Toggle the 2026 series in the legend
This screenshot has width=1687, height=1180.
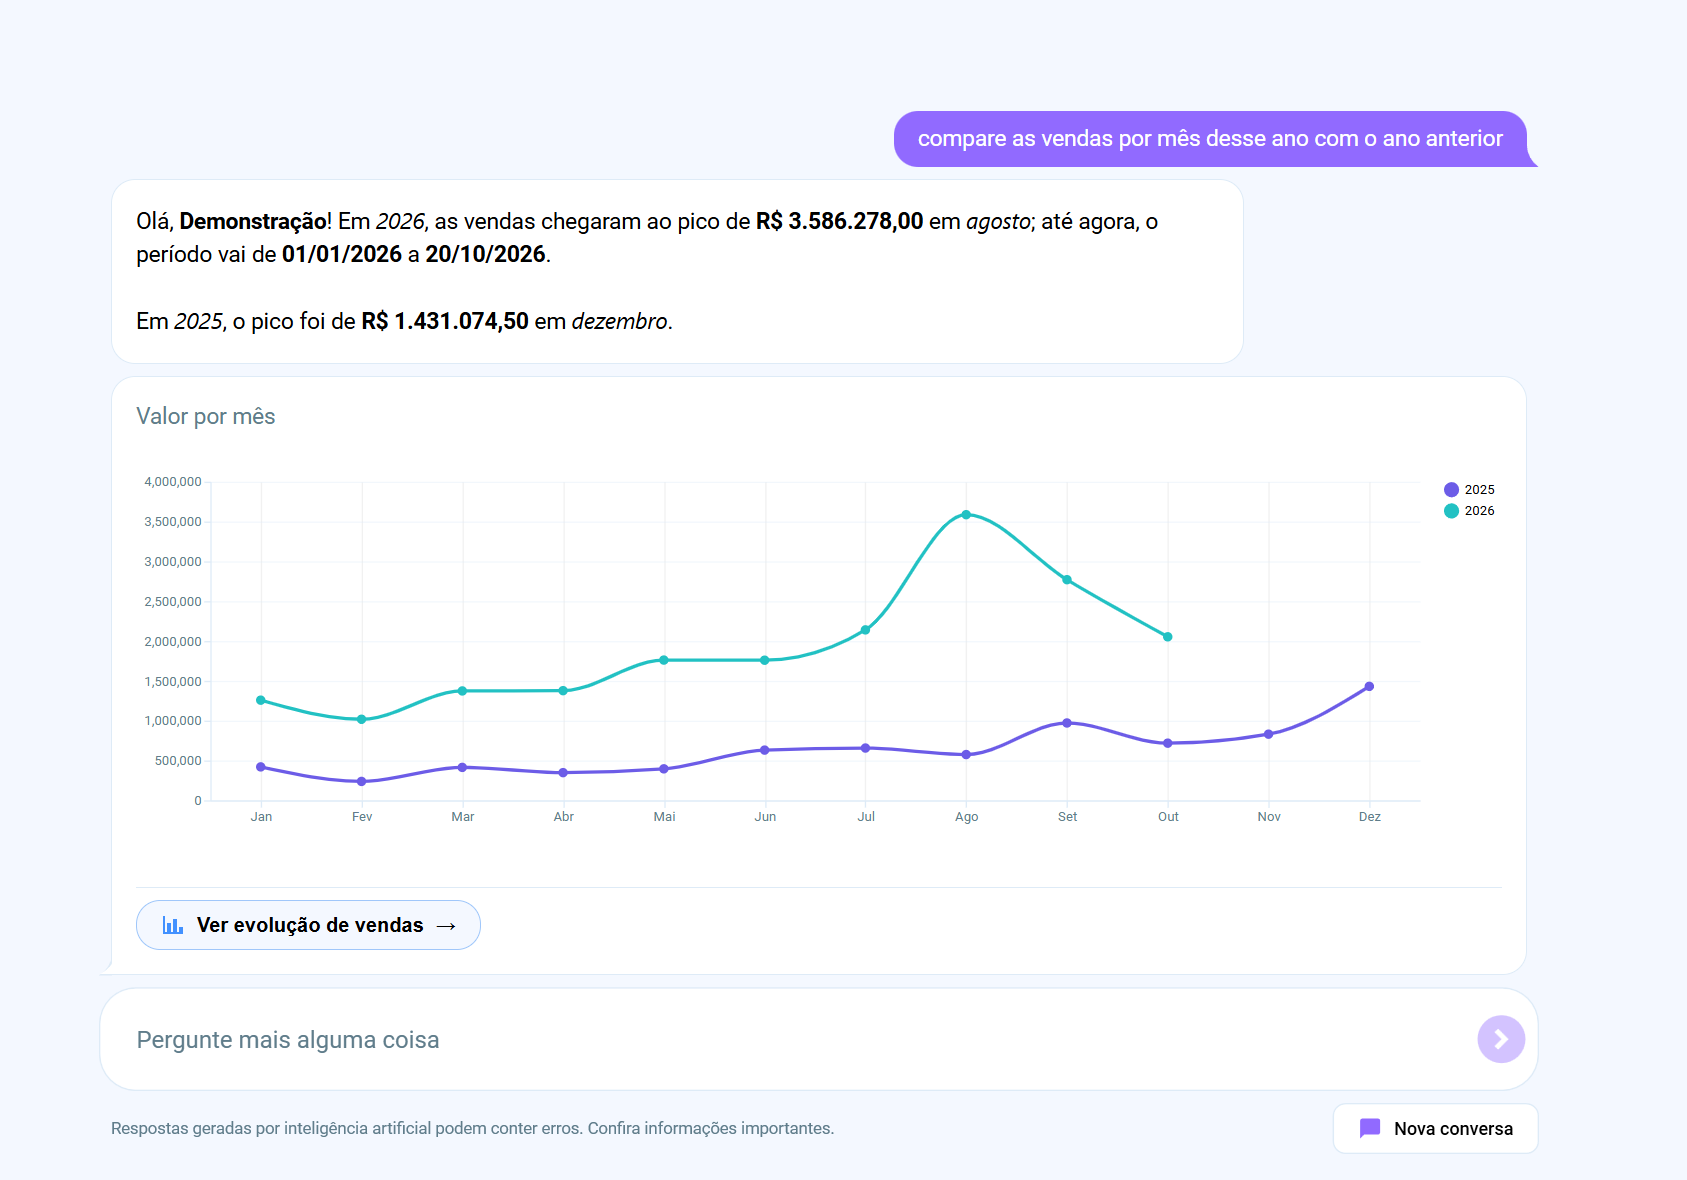pyautogui.click(x=1469, y=510)
